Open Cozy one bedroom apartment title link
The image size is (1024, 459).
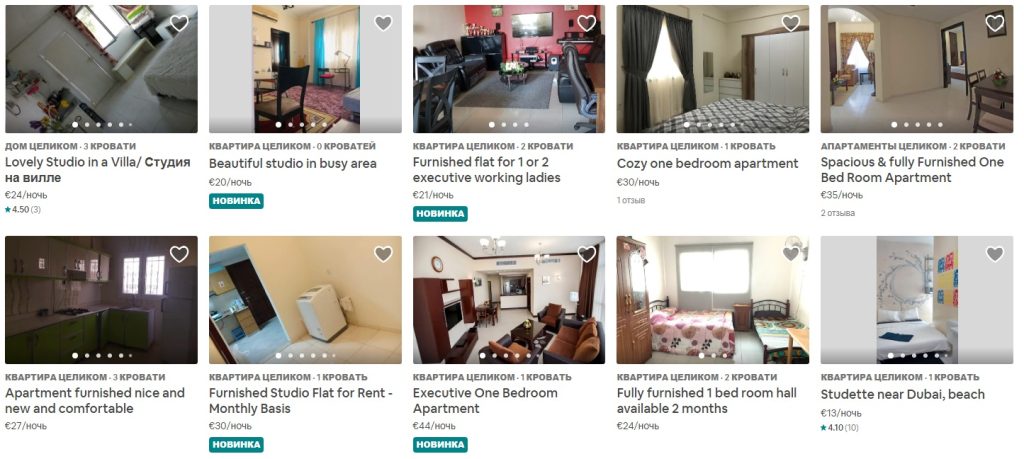[707, 163]
